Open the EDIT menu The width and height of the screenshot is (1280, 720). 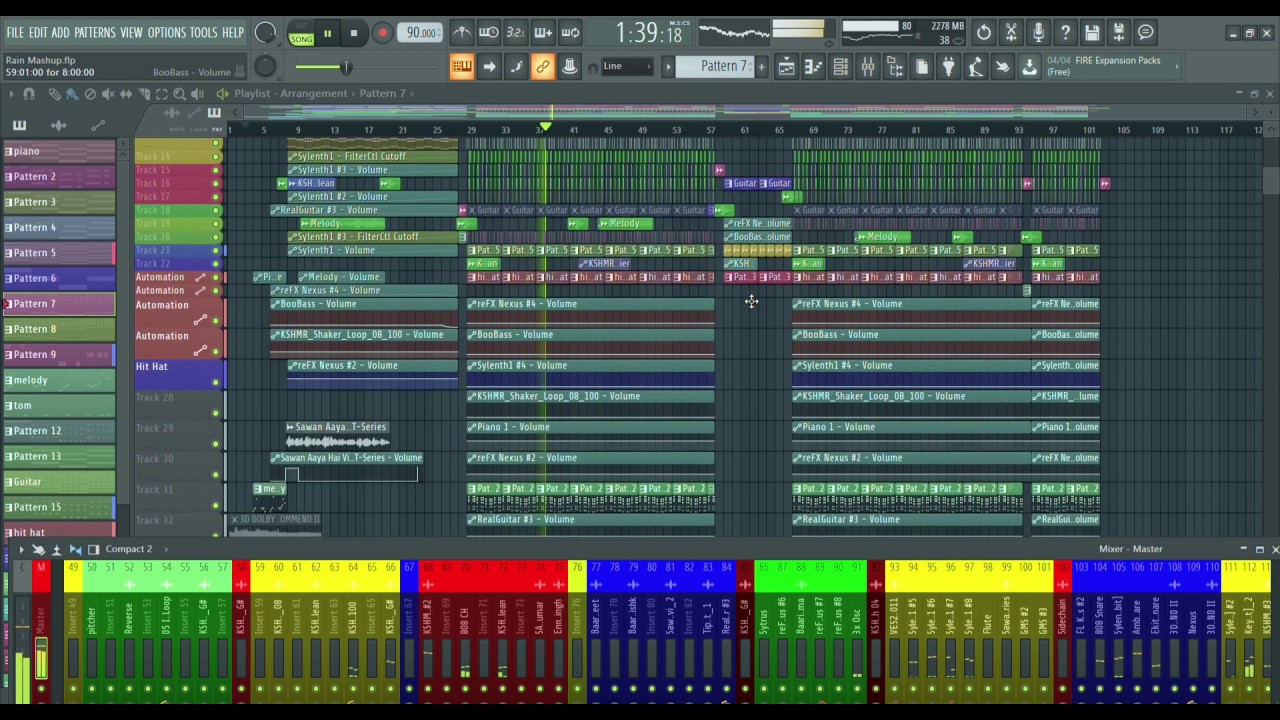tap(38, 33)
